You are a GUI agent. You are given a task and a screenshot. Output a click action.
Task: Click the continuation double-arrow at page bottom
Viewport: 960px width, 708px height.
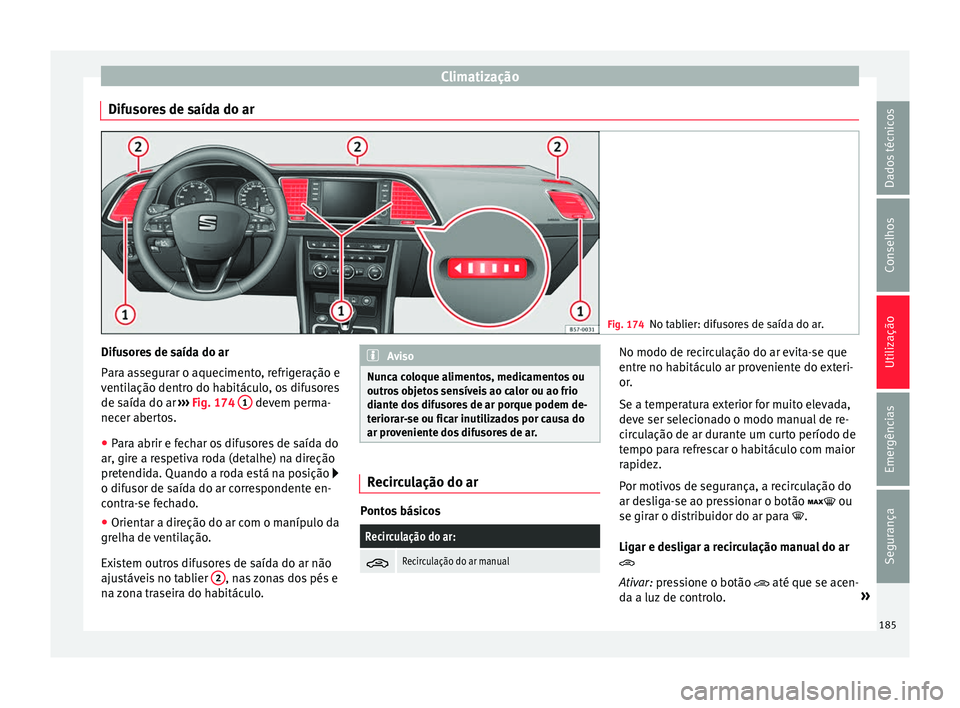(864, 596)
